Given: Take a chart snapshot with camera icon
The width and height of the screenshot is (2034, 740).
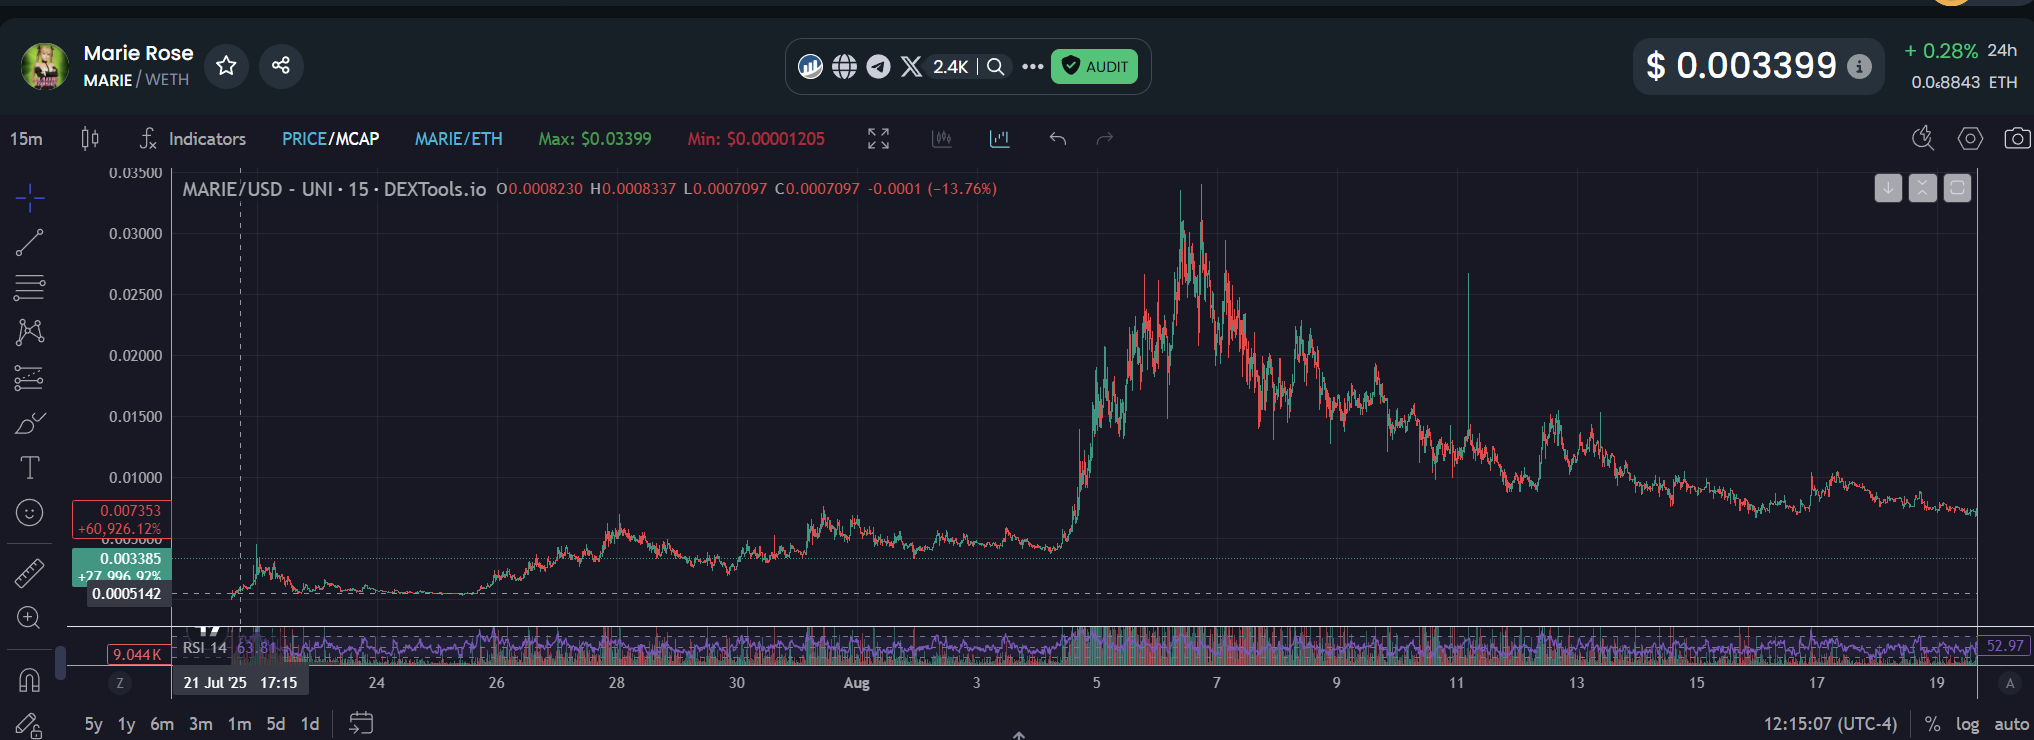Looking at the screenshot, I should pyautogui.click(x=2017, y=139).
